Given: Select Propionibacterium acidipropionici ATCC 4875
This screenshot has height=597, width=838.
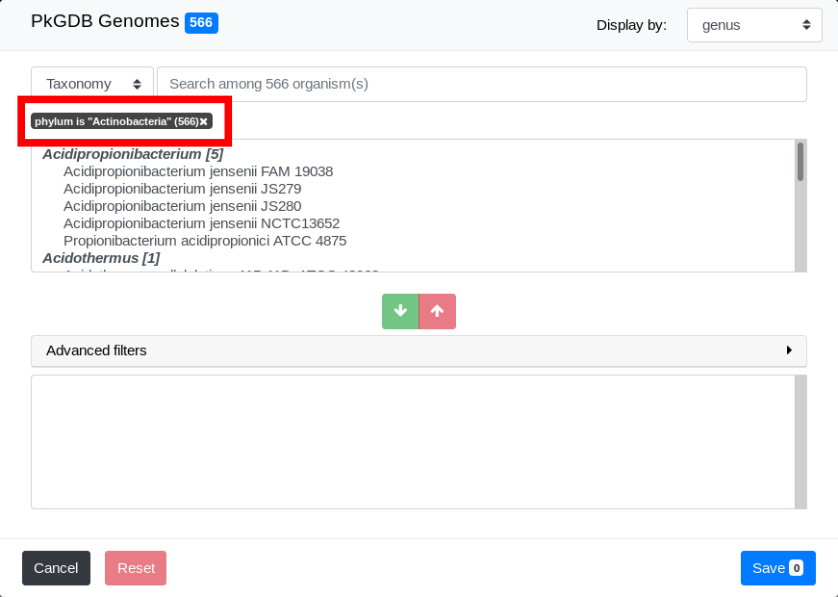Looking at the screenshot, I should (205, 241).
